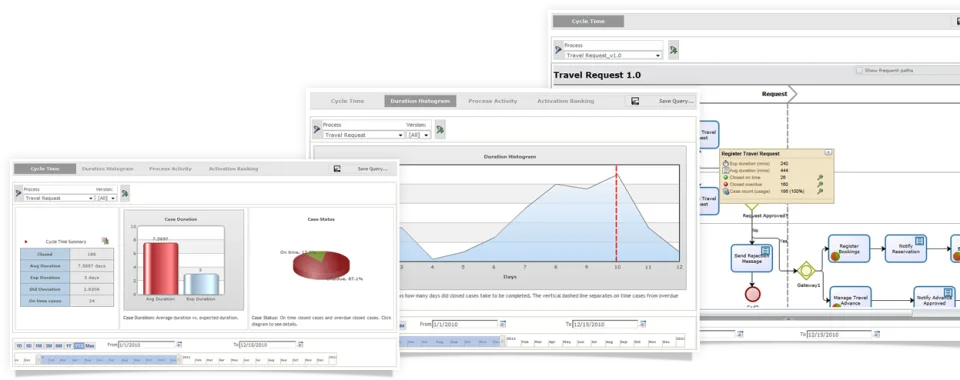This screenshot has width=960, height=380.
Task: Select 1M range button in Cycle Time window
Action: pyautogui.click(x=39, y=346)
